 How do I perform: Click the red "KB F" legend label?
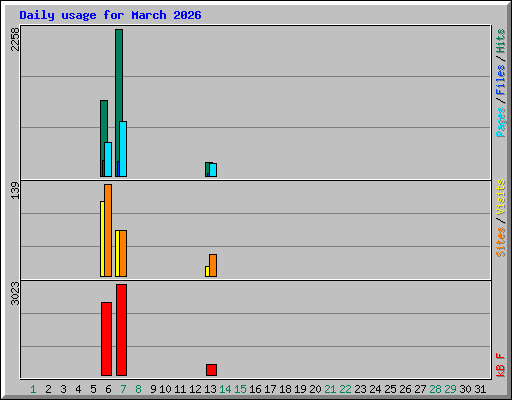click(500, 365)
